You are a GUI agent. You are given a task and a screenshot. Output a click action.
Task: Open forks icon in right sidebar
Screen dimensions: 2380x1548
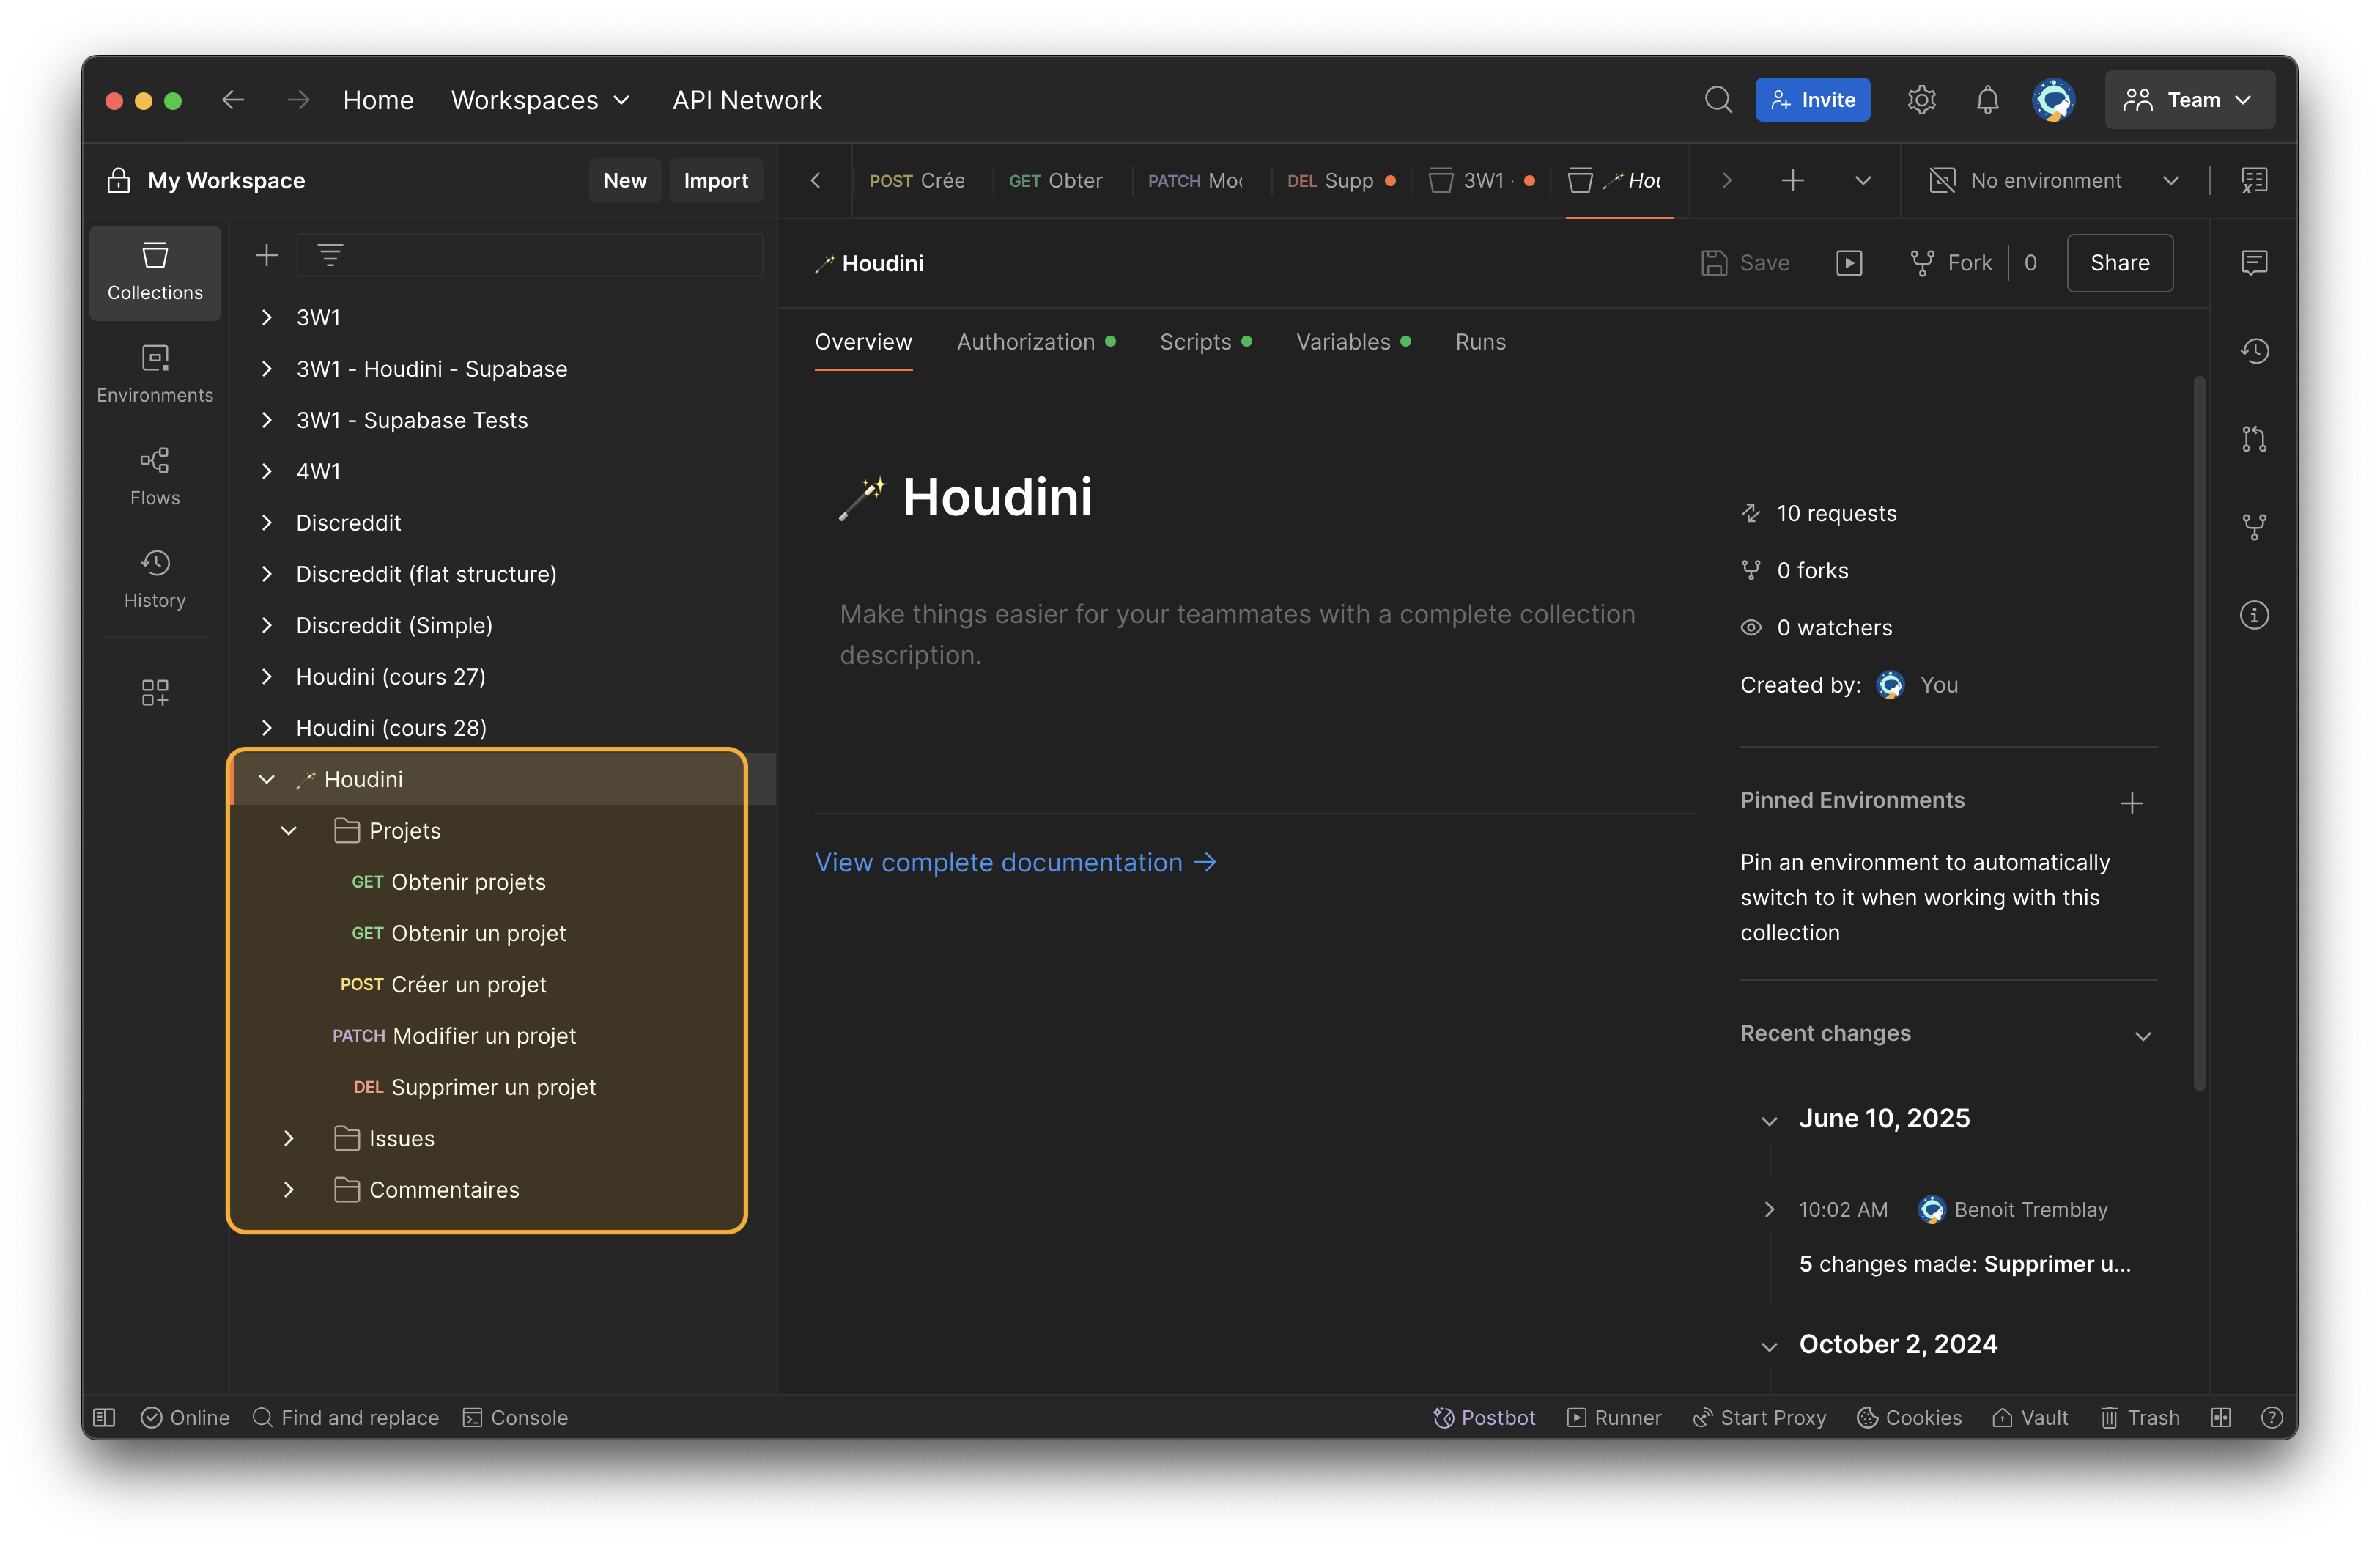coord(2254,527)
